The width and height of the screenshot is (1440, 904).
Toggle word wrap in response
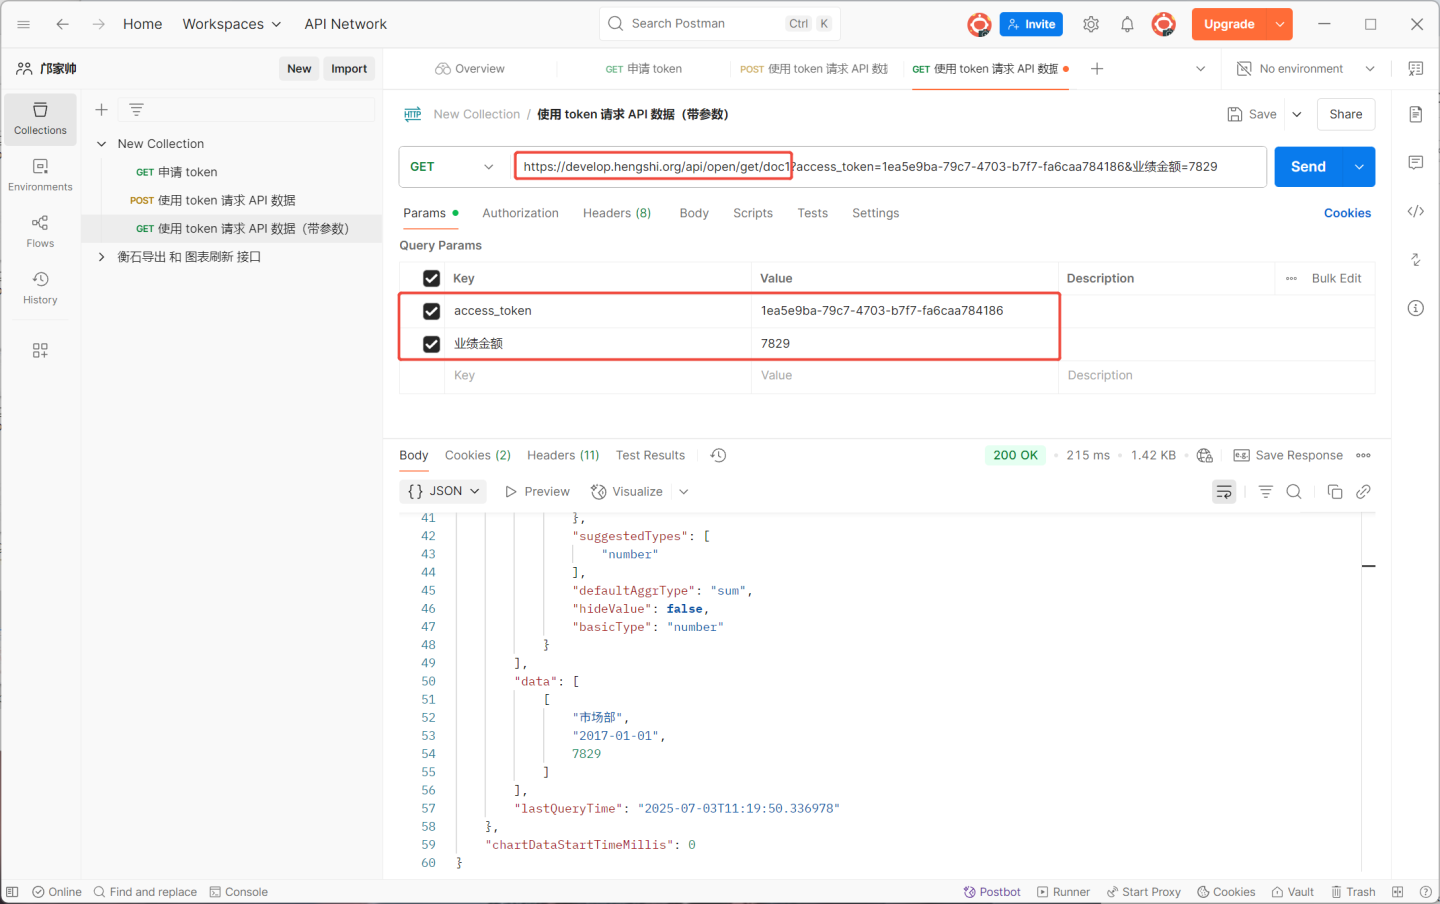click(x=1224, y=492)
